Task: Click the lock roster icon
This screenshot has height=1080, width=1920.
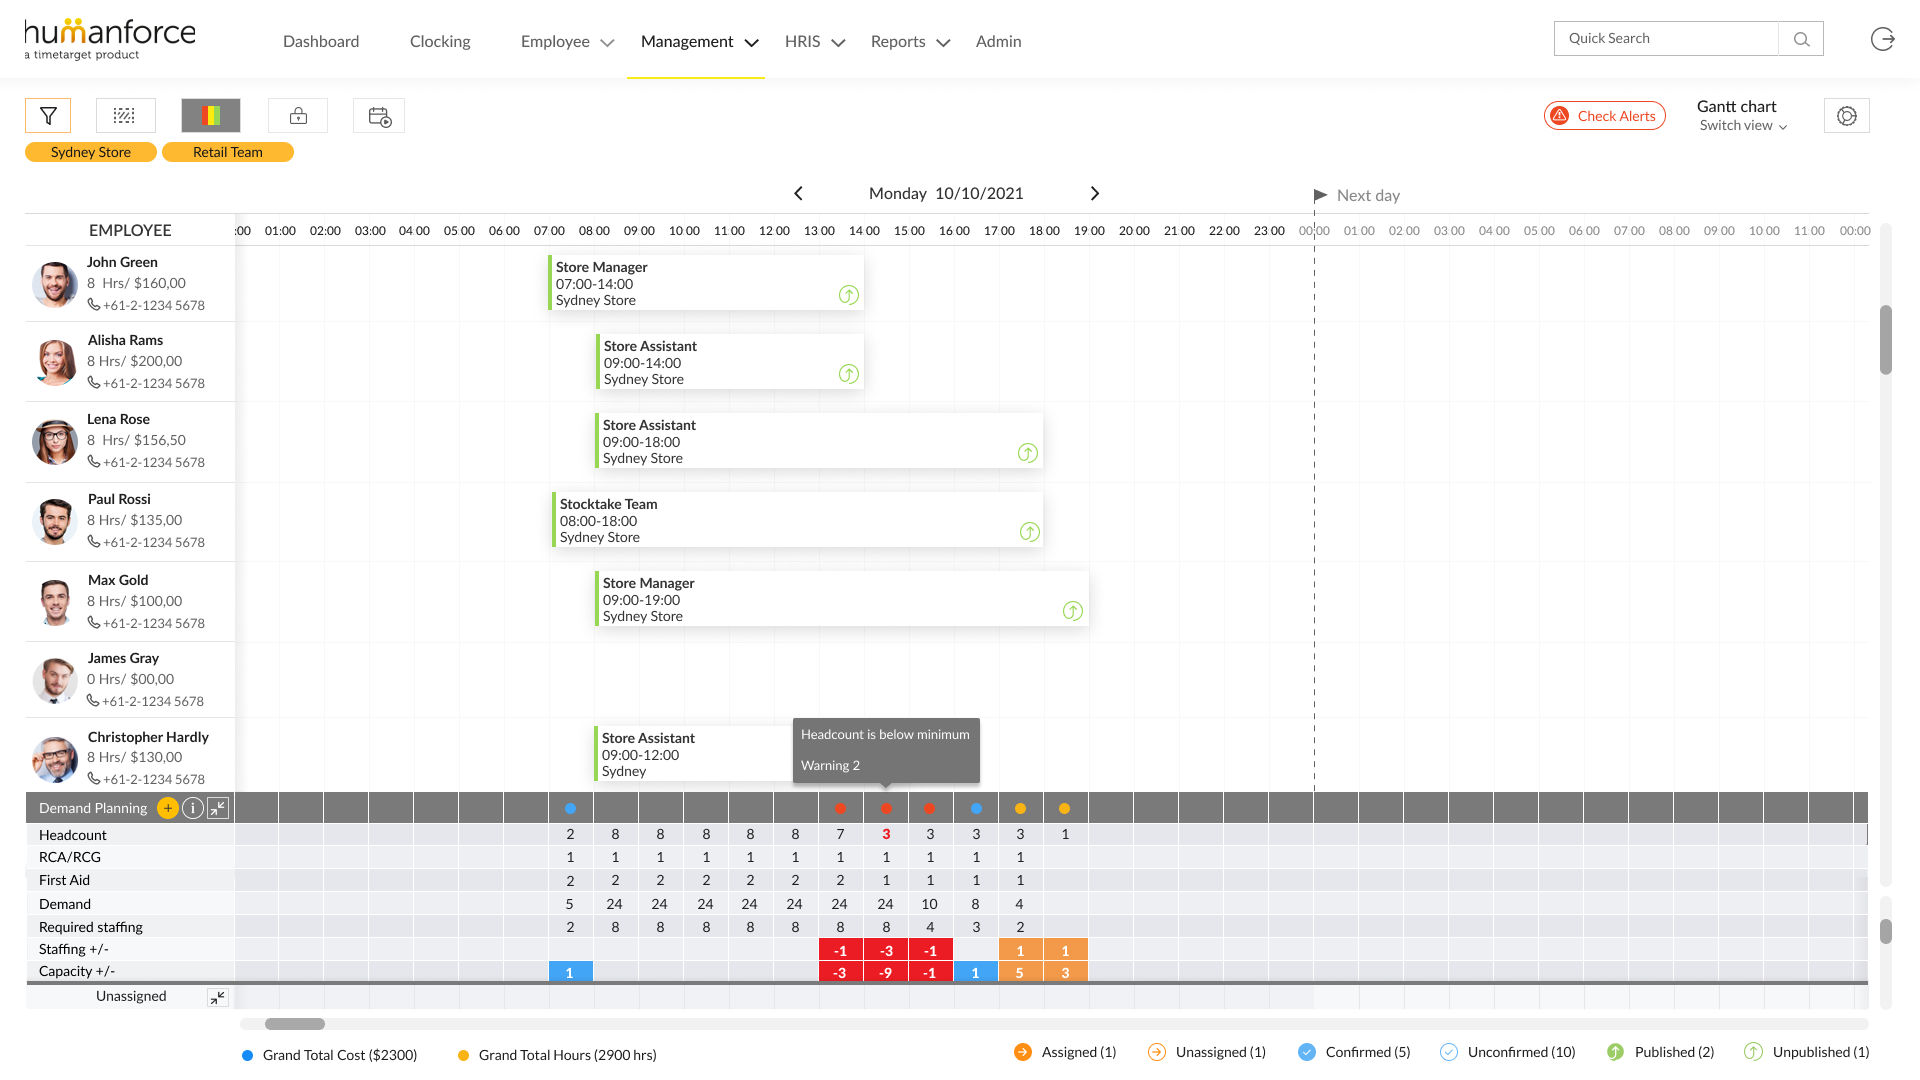Action: click(298, 116)
